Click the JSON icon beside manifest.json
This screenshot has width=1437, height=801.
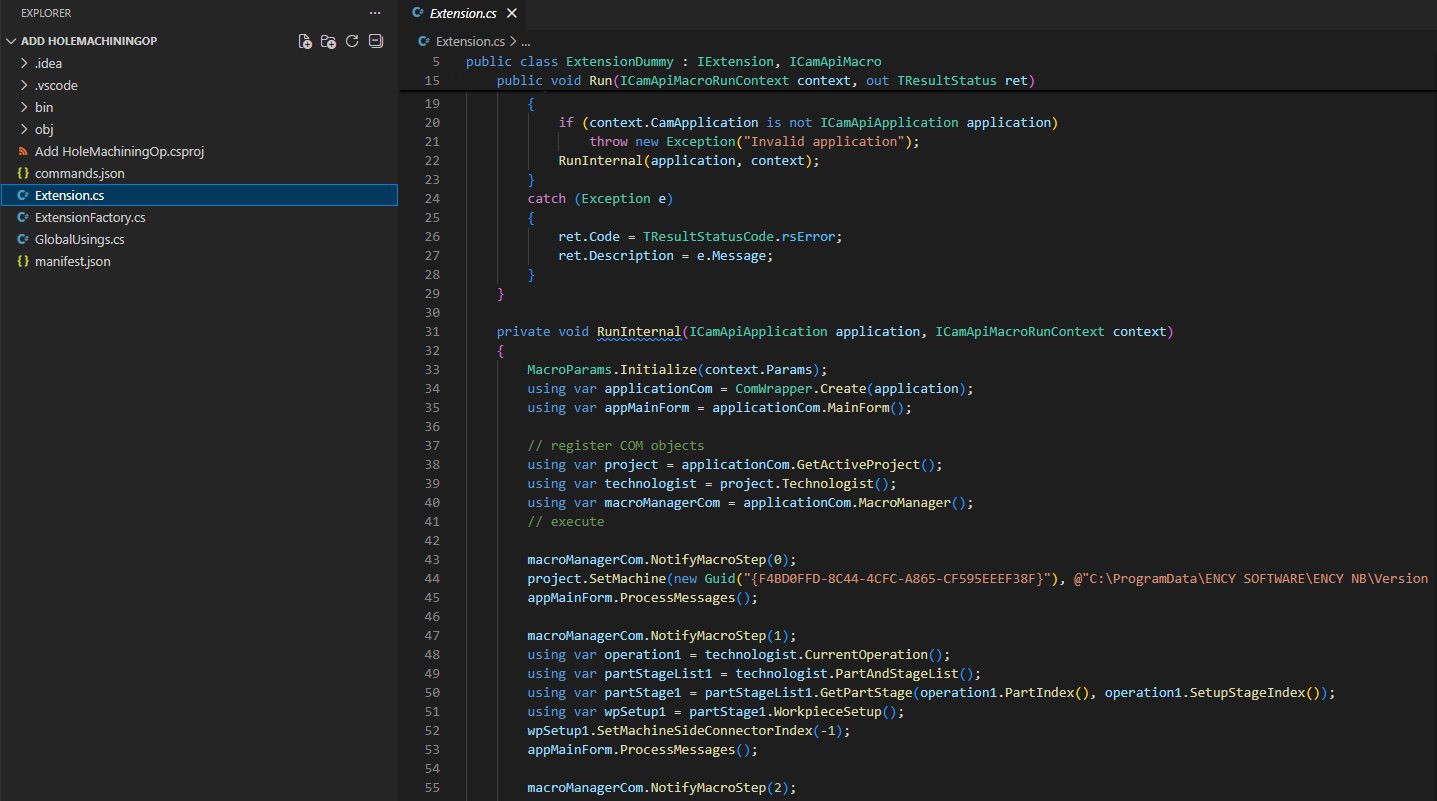coord(23,261)
